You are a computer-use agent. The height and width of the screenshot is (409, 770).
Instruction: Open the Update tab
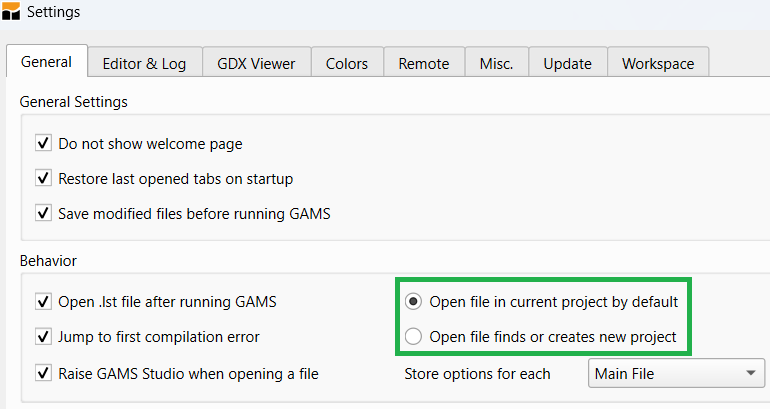pos(567,63)
